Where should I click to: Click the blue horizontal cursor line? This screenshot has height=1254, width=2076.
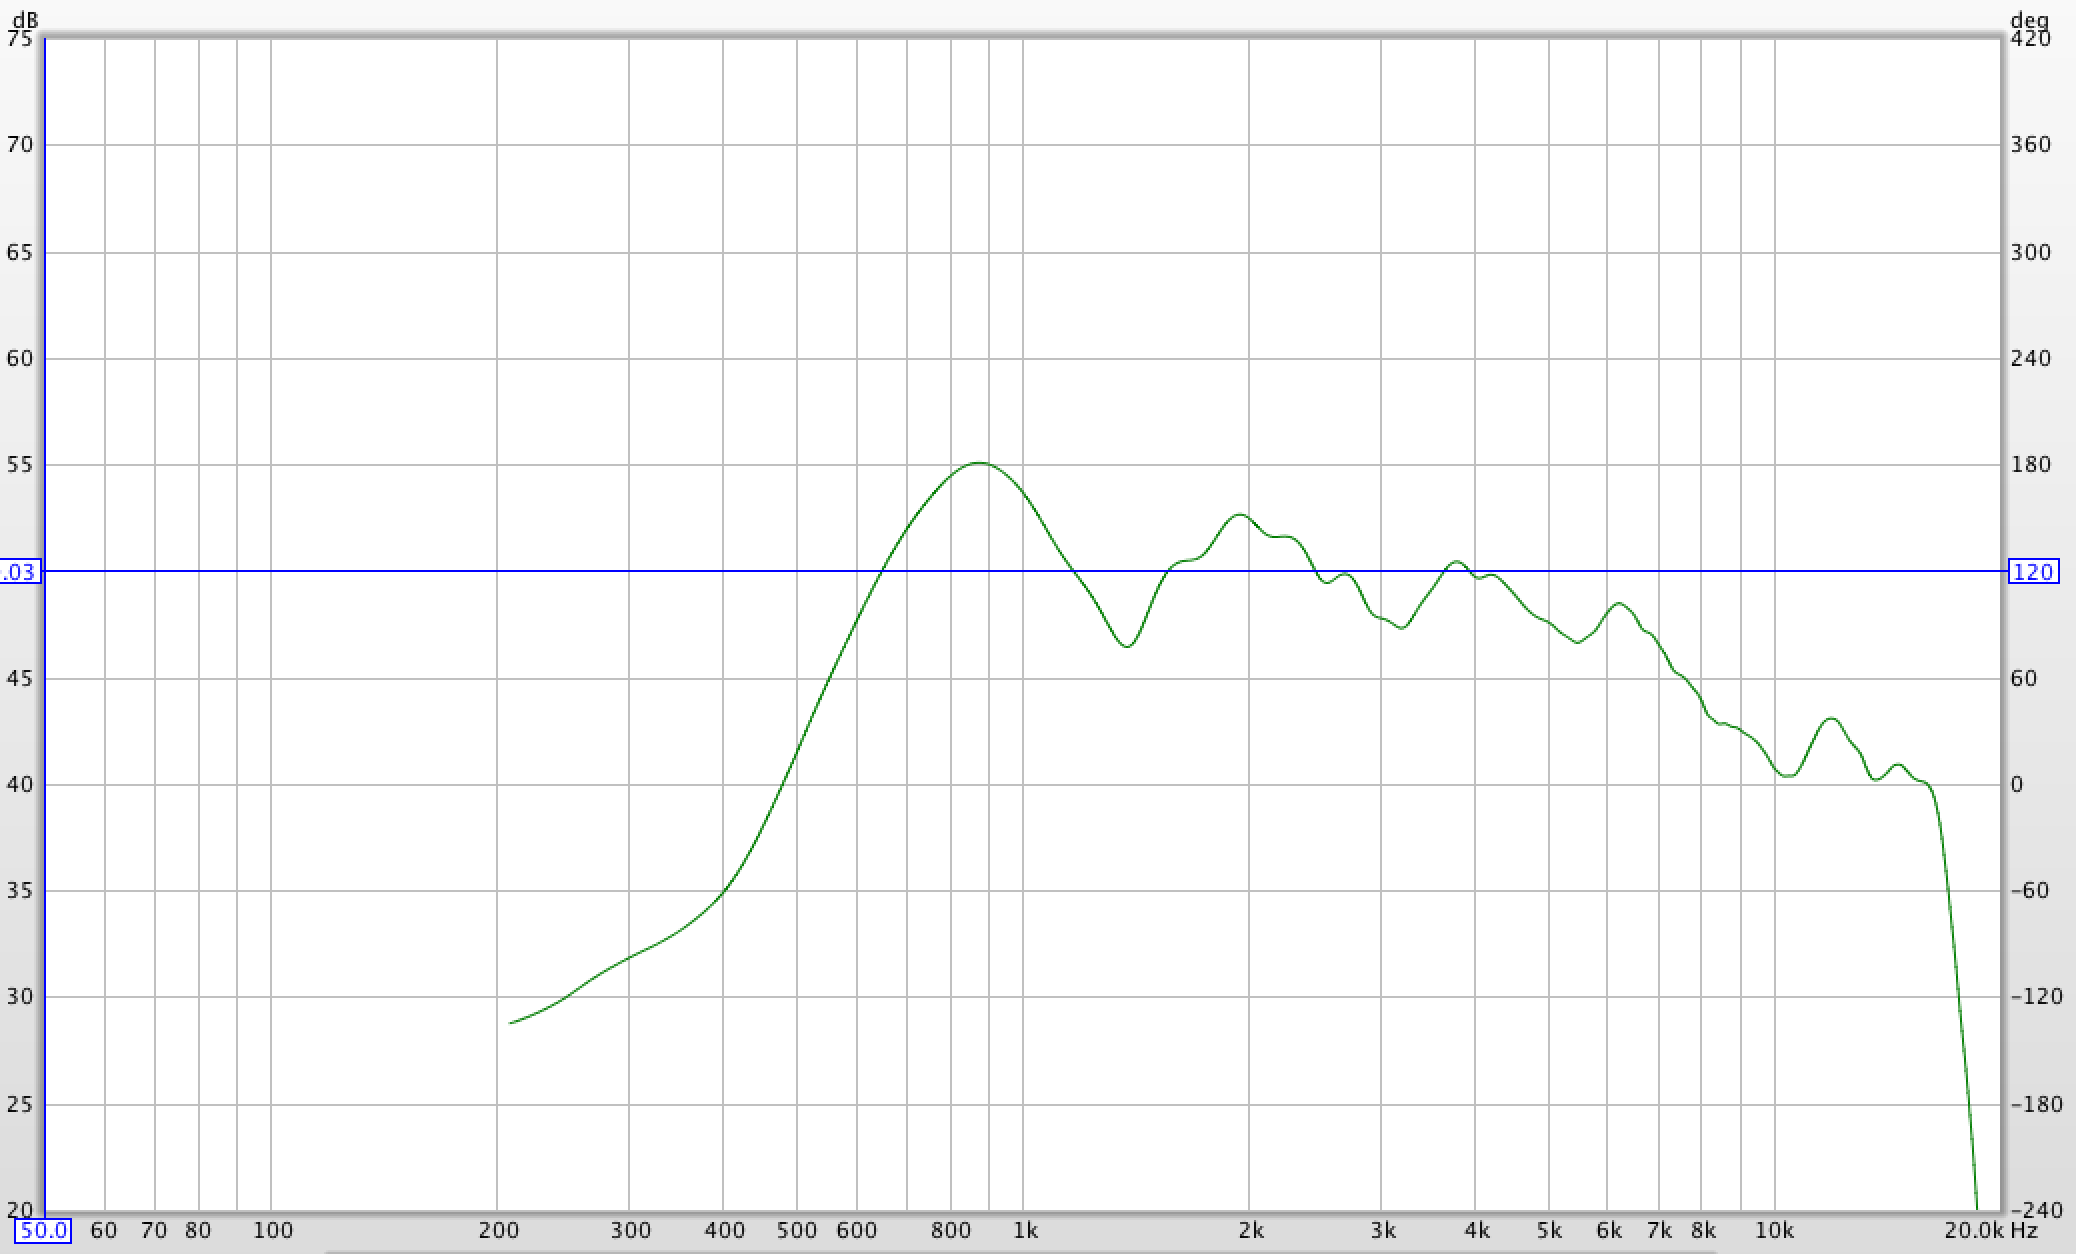coord(1022,571)
